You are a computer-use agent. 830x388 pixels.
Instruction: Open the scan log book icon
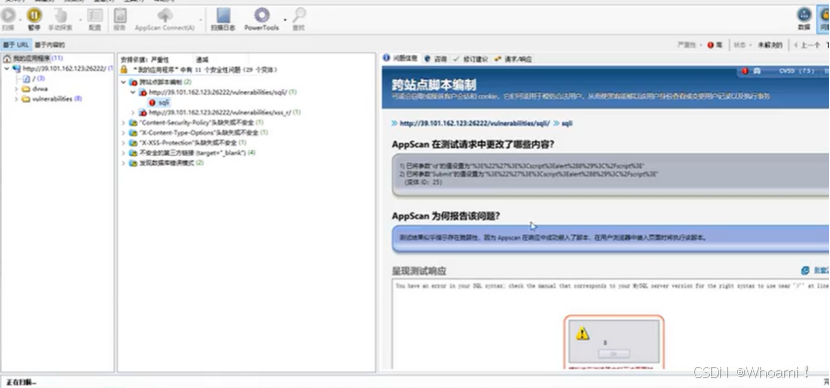[x=223, y=15]
